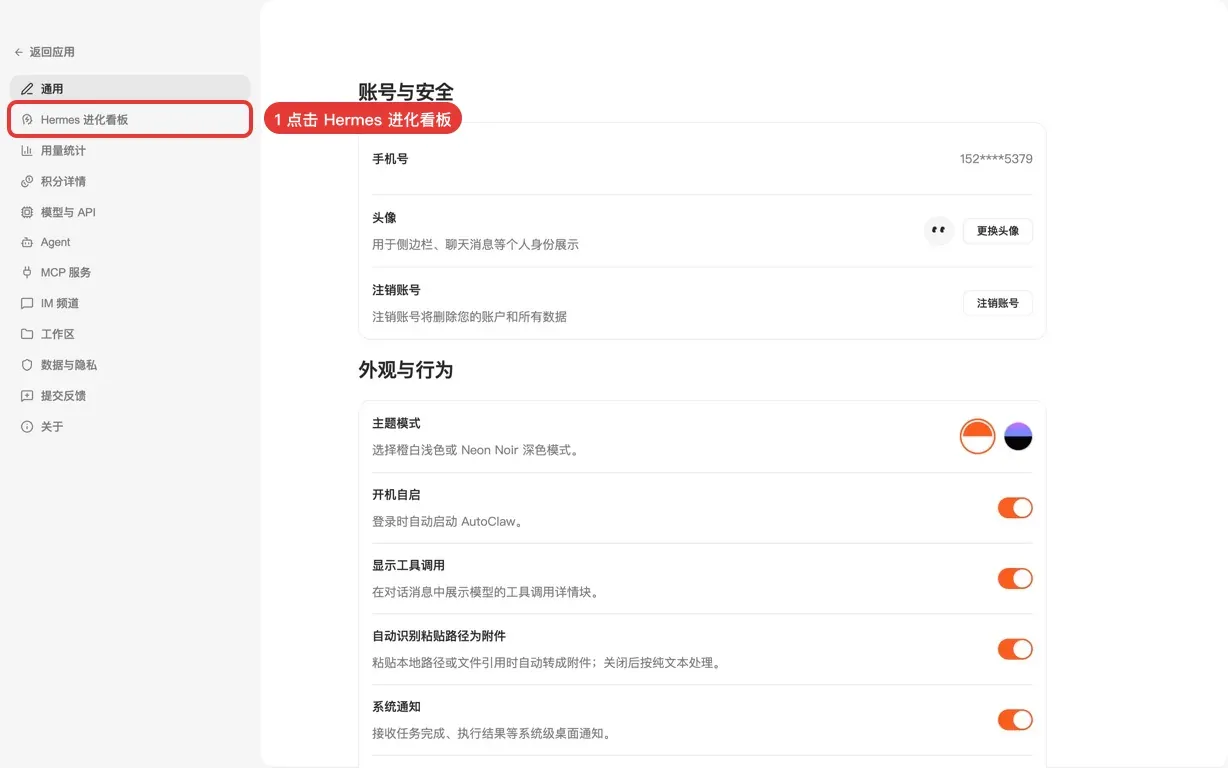Screen dimensions: 1228x768
Task: Click the bar chart icon for 用量统计
Action: pos(27,151)
